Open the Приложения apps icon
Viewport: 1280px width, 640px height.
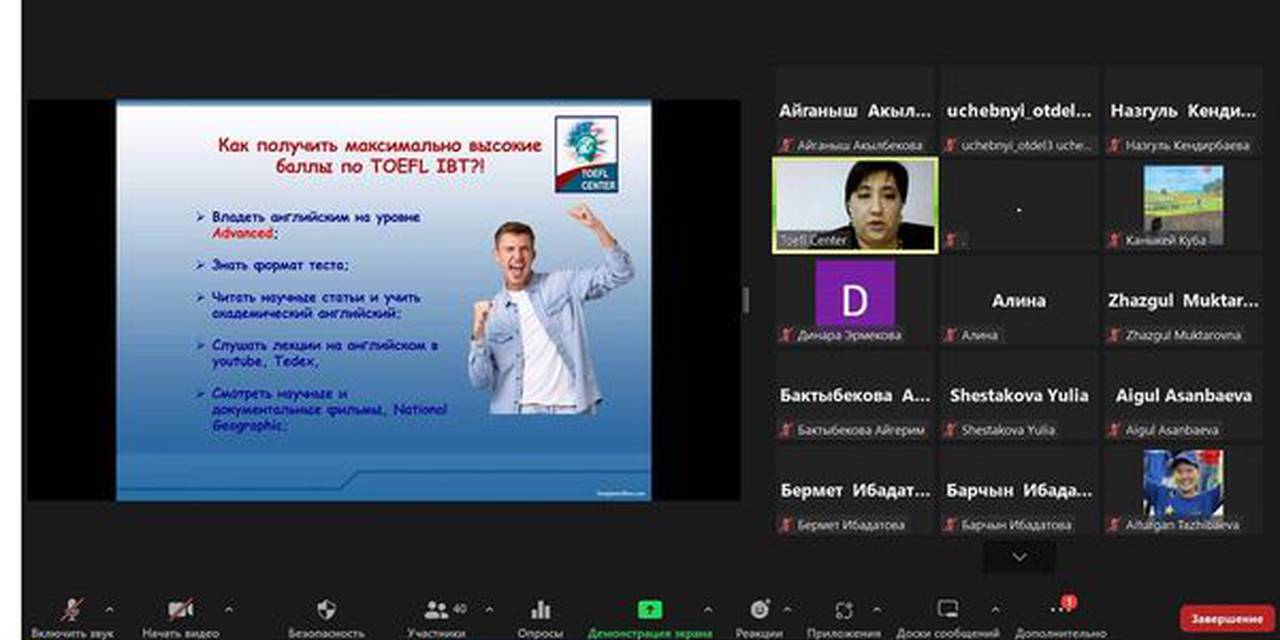(x=843, y=611)
